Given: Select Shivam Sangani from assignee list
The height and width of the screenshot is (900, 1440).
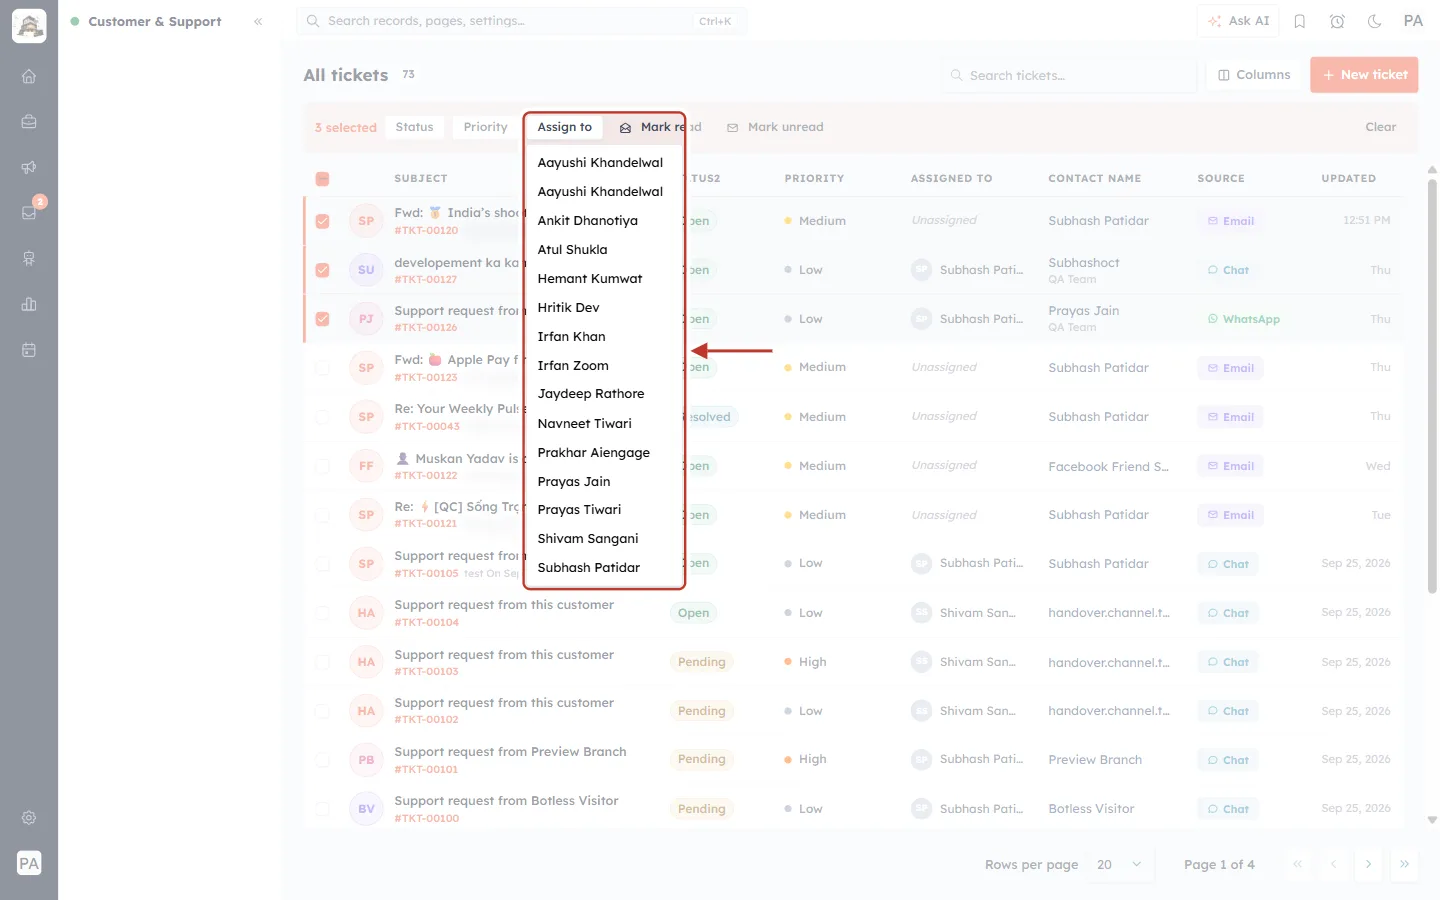Looking at the screenshot, I should pyautogui.click(x=588, y=539).
